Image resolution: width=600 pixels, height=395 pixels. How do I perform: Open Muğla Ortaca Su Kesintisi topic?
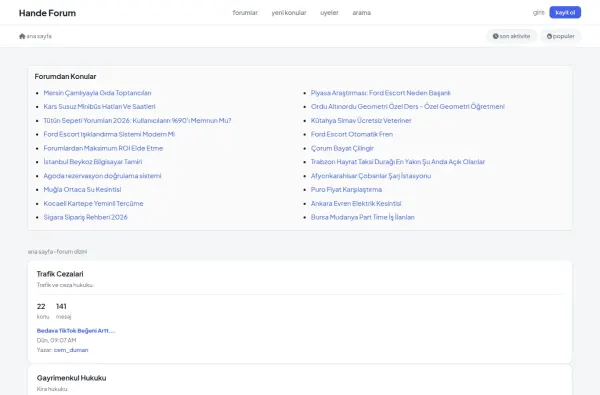tap(82, 189)
